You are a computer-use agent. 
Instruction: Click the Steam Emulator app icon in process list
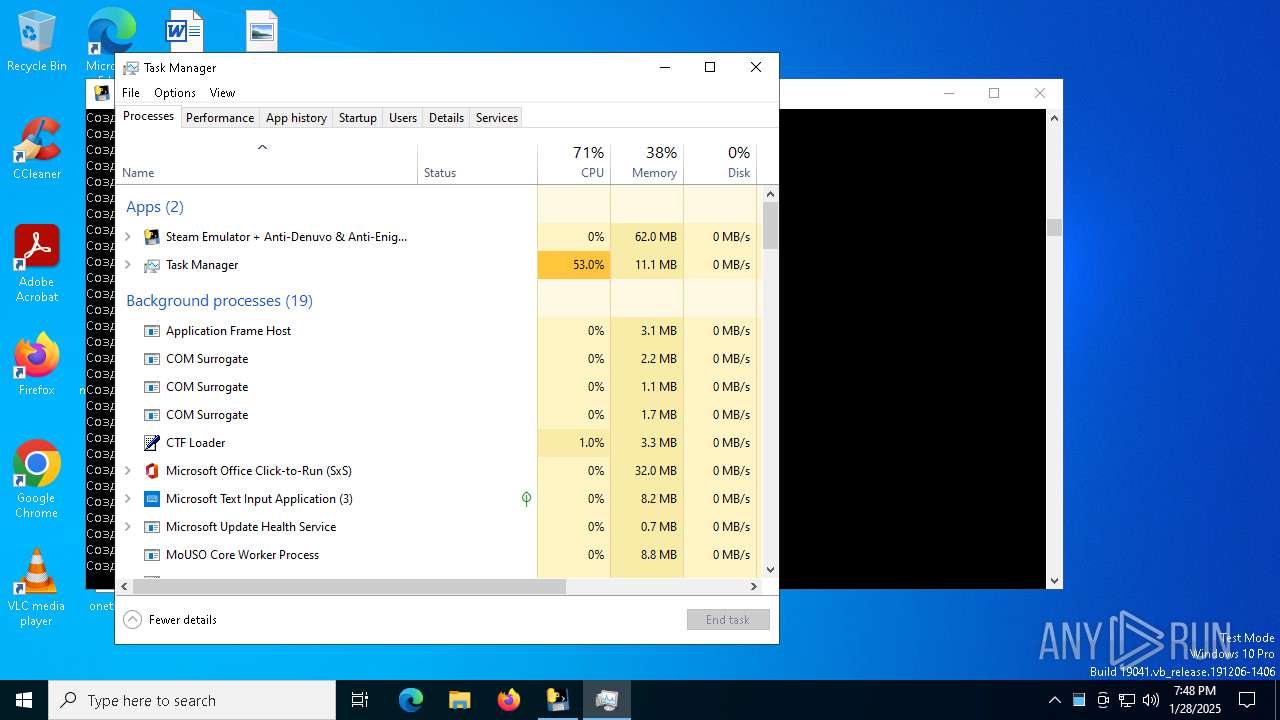pyautogui.click(x=152, y=237)
